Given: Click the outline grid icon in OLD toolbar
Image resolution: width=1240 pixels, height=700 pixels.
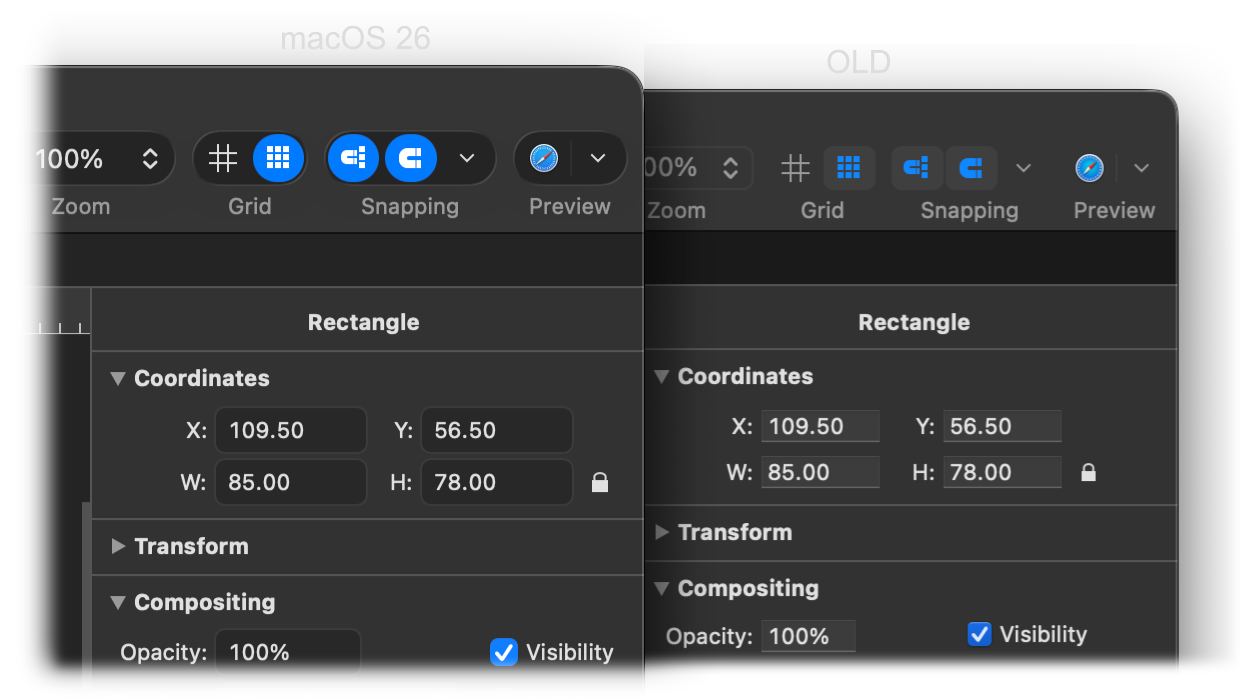Looking at the screenshot, I should pyautogui.click(x=795, y=168).
